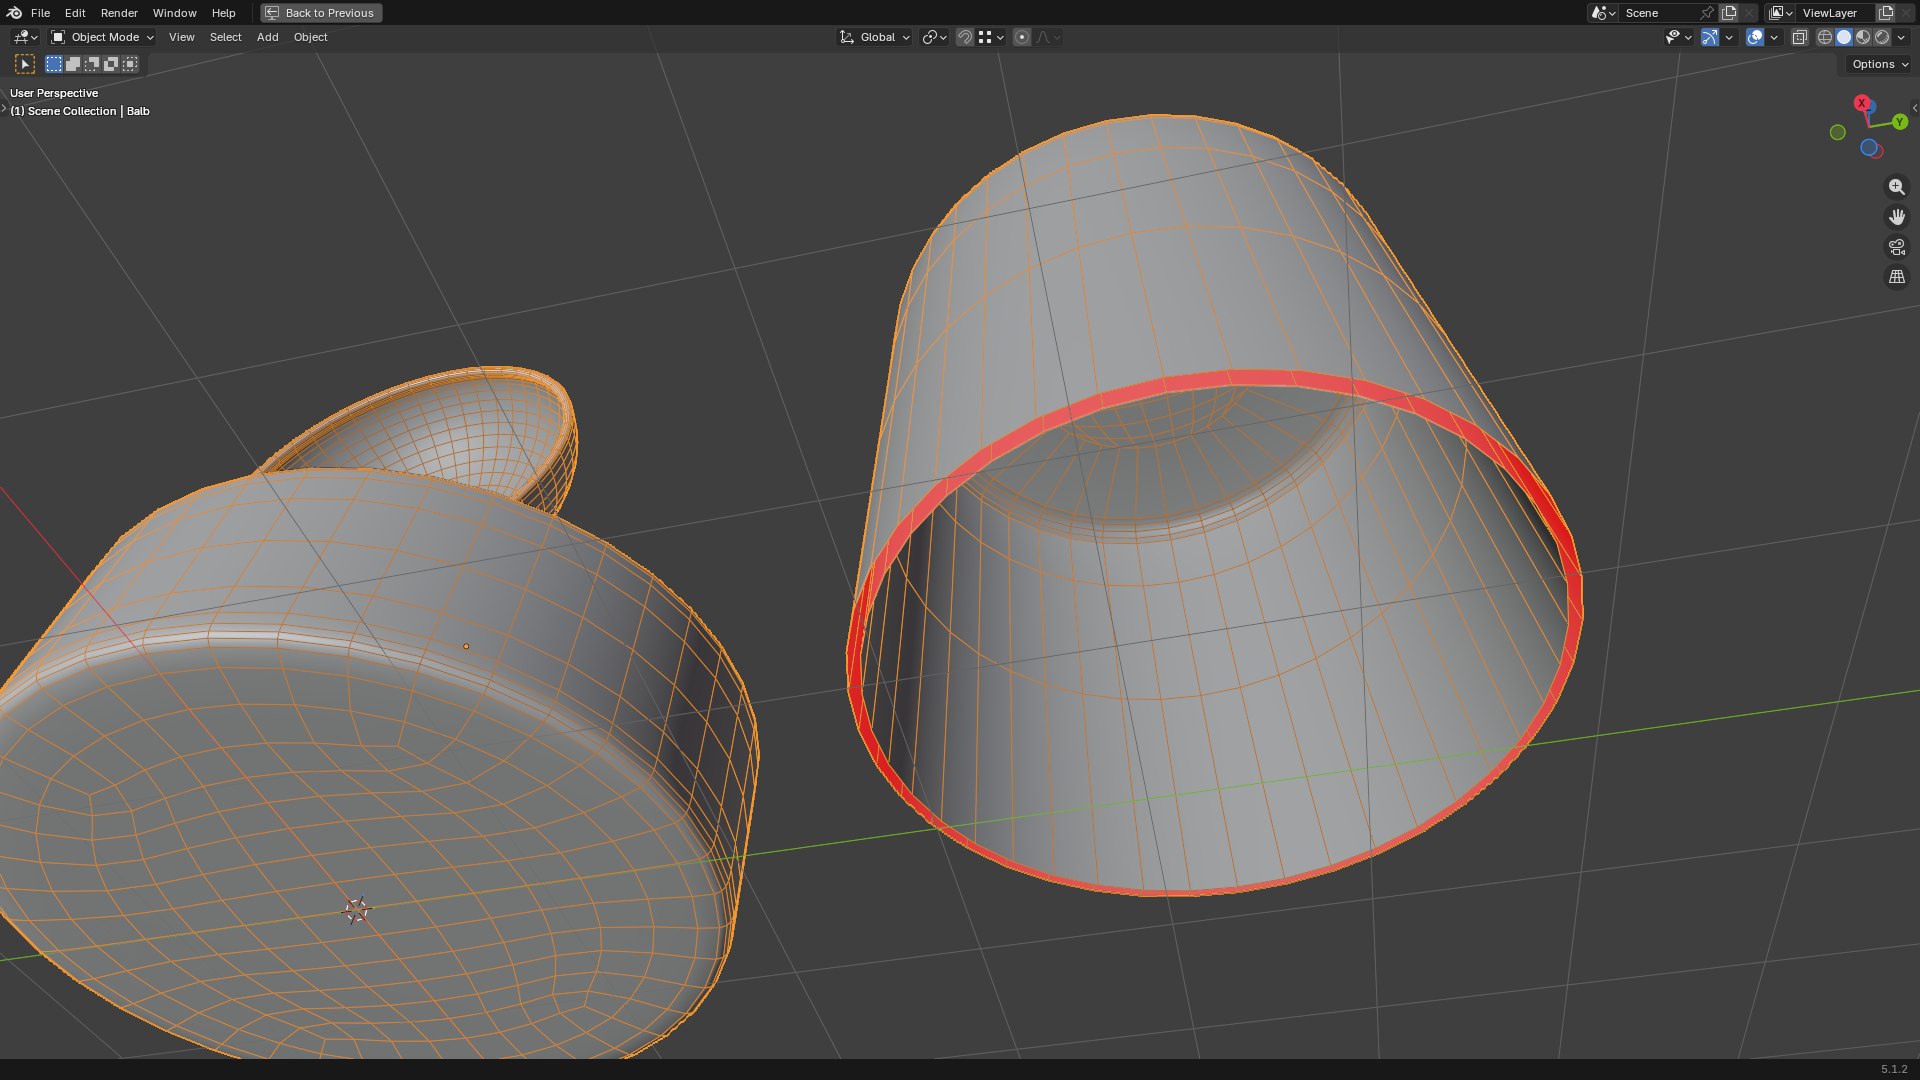Image resolution: width=1920 pixels, height=1080 pixels.
Task: Toggle camera view icon
Action: click(x=1897, y=247)
